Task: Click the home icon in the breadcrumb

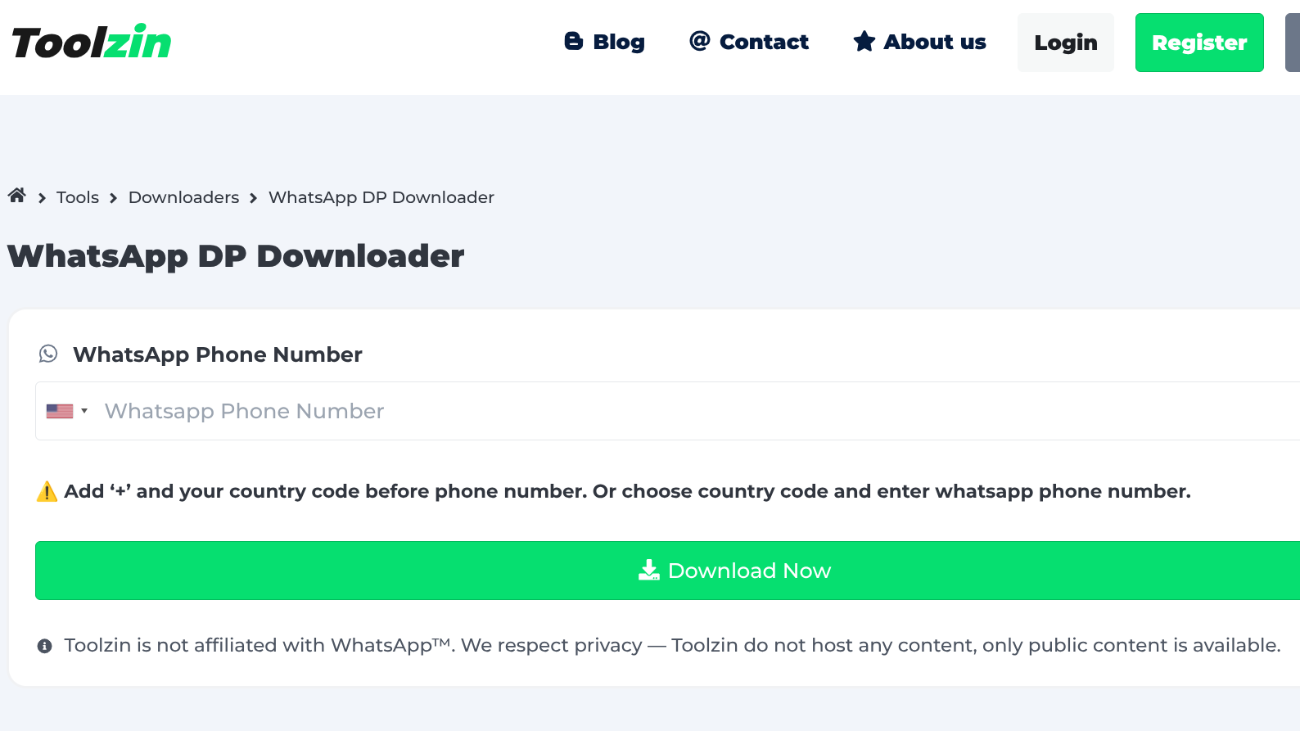Action: coord(16,196)
